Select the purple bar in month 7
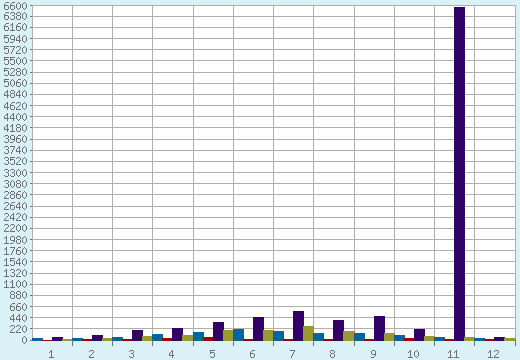This screenshot has width=520, height=360. 298,326
